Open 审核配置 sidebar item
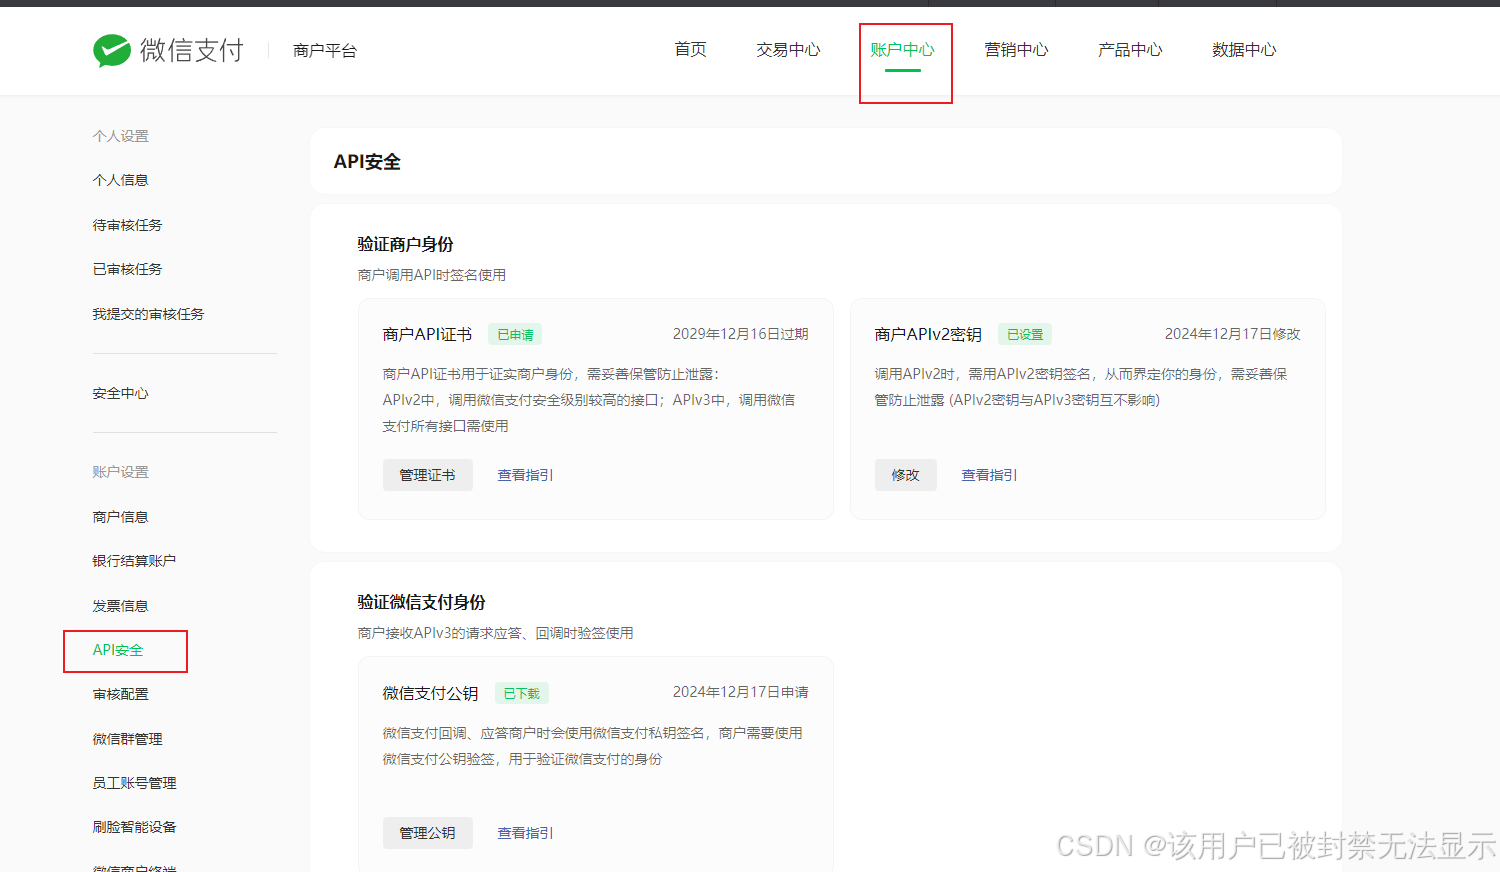1500x872 pixels. 121,694
